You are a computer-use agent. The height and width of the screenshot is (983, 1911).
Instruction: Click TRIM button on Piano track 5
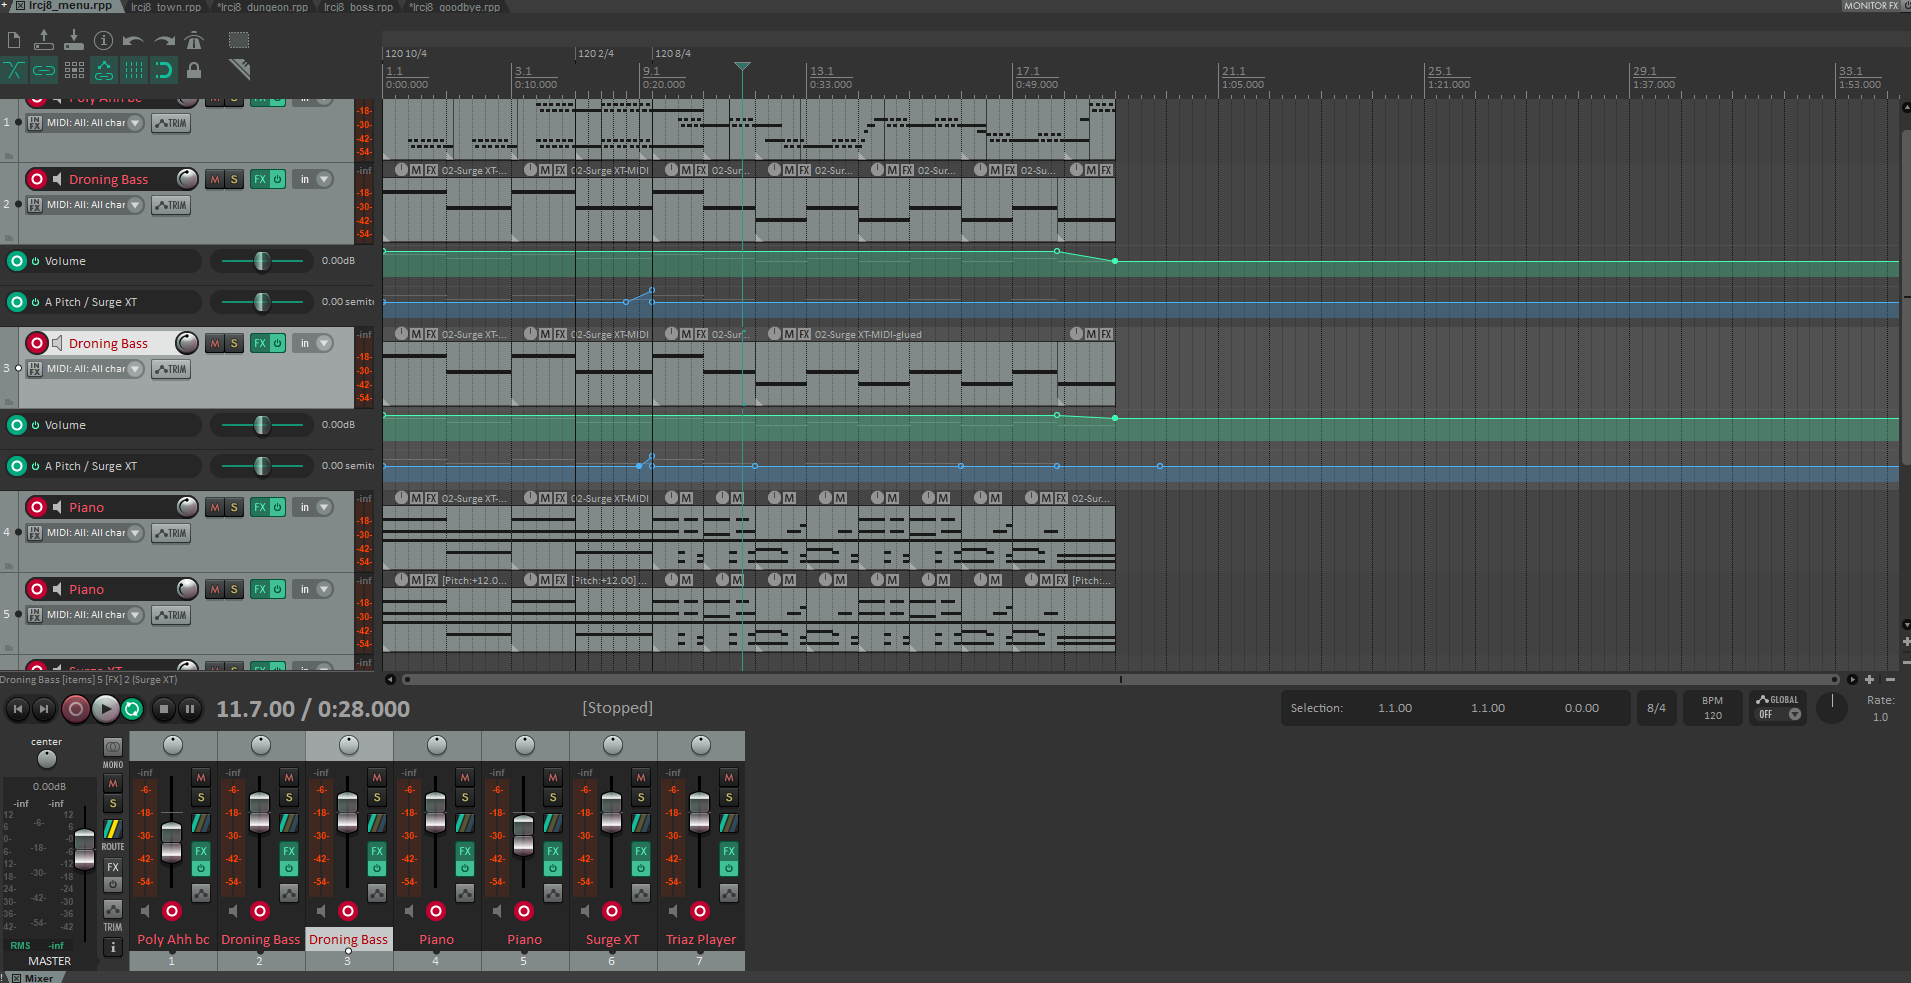[x=171, y=615]
